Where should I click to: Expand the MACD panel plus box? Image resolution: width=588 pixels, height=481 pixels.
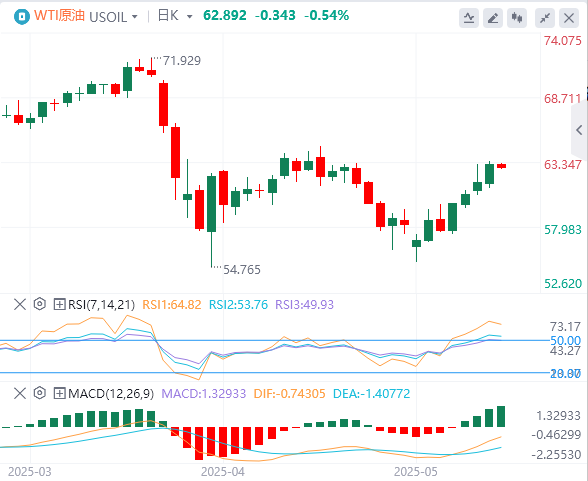point(59,393)
